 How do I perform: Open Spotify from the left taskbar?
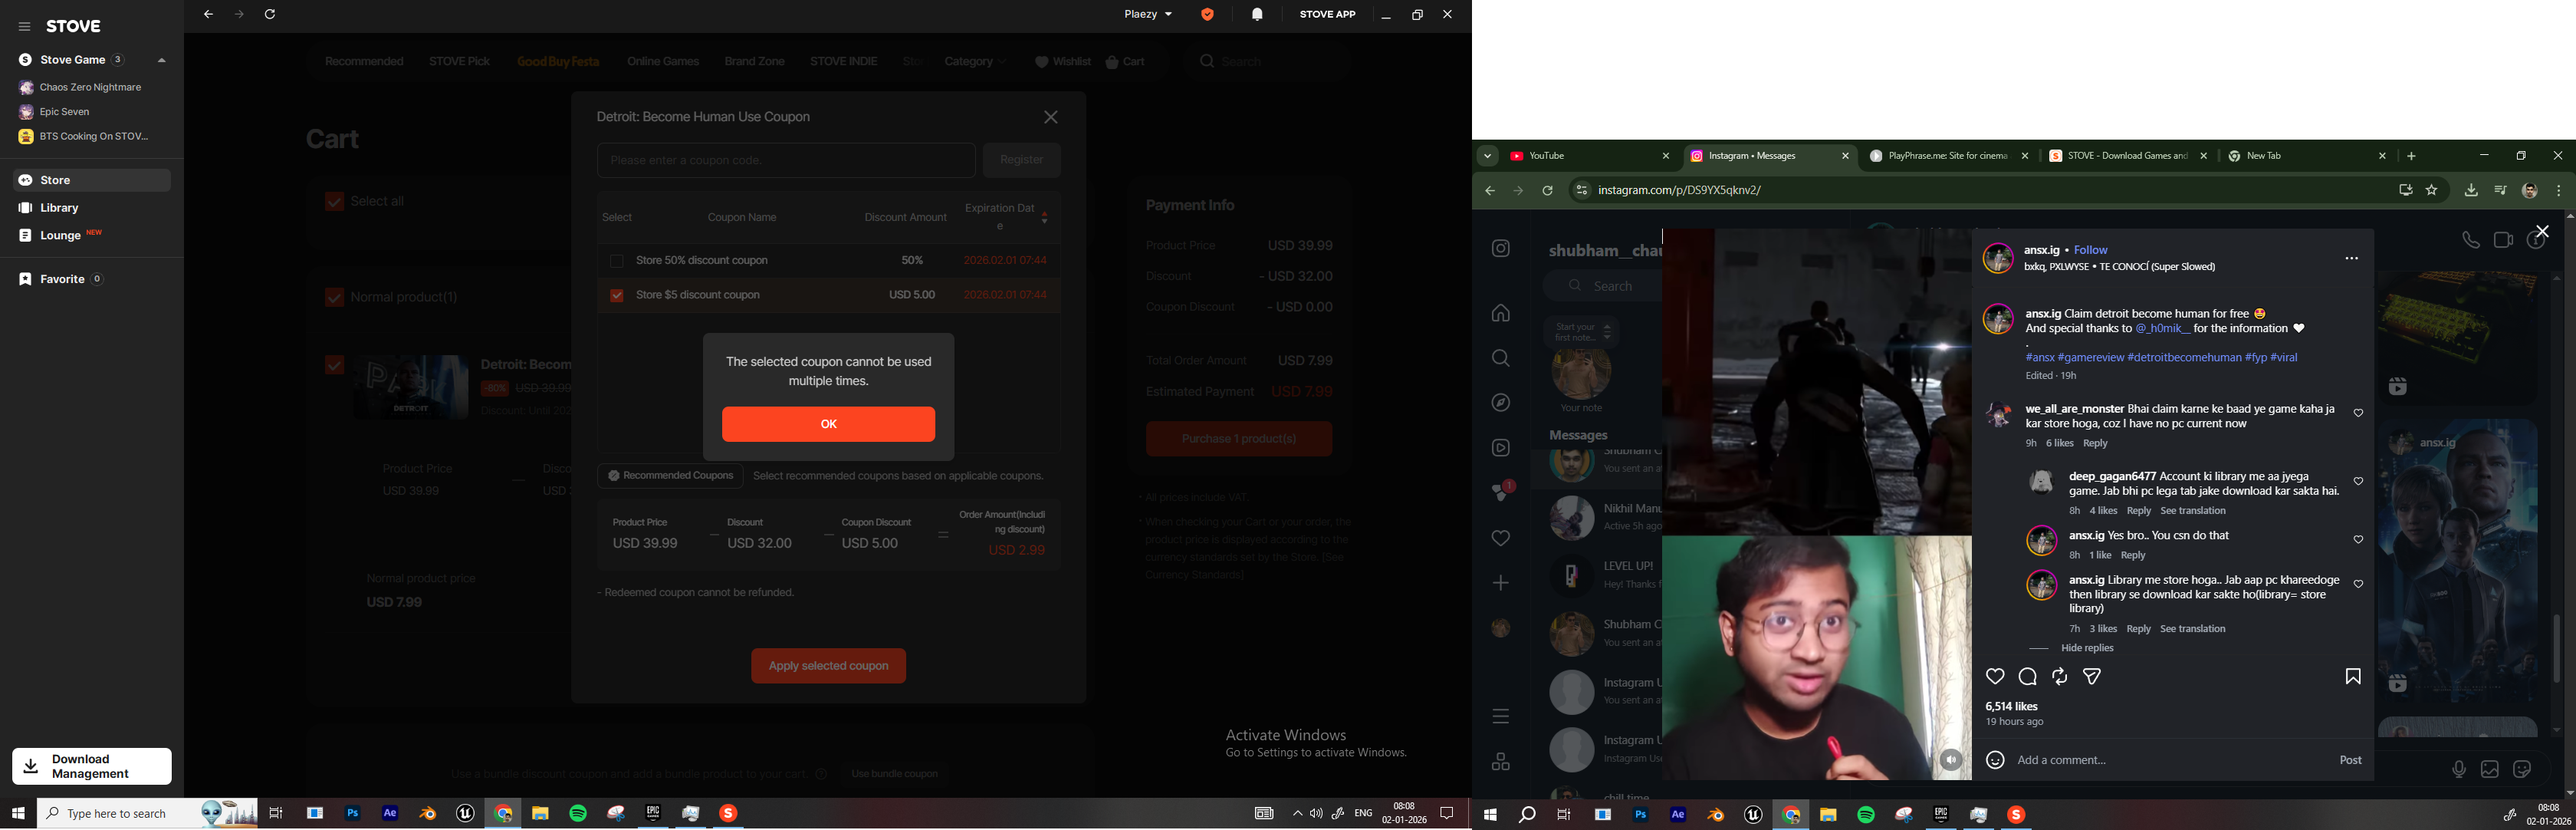[578, 814]
